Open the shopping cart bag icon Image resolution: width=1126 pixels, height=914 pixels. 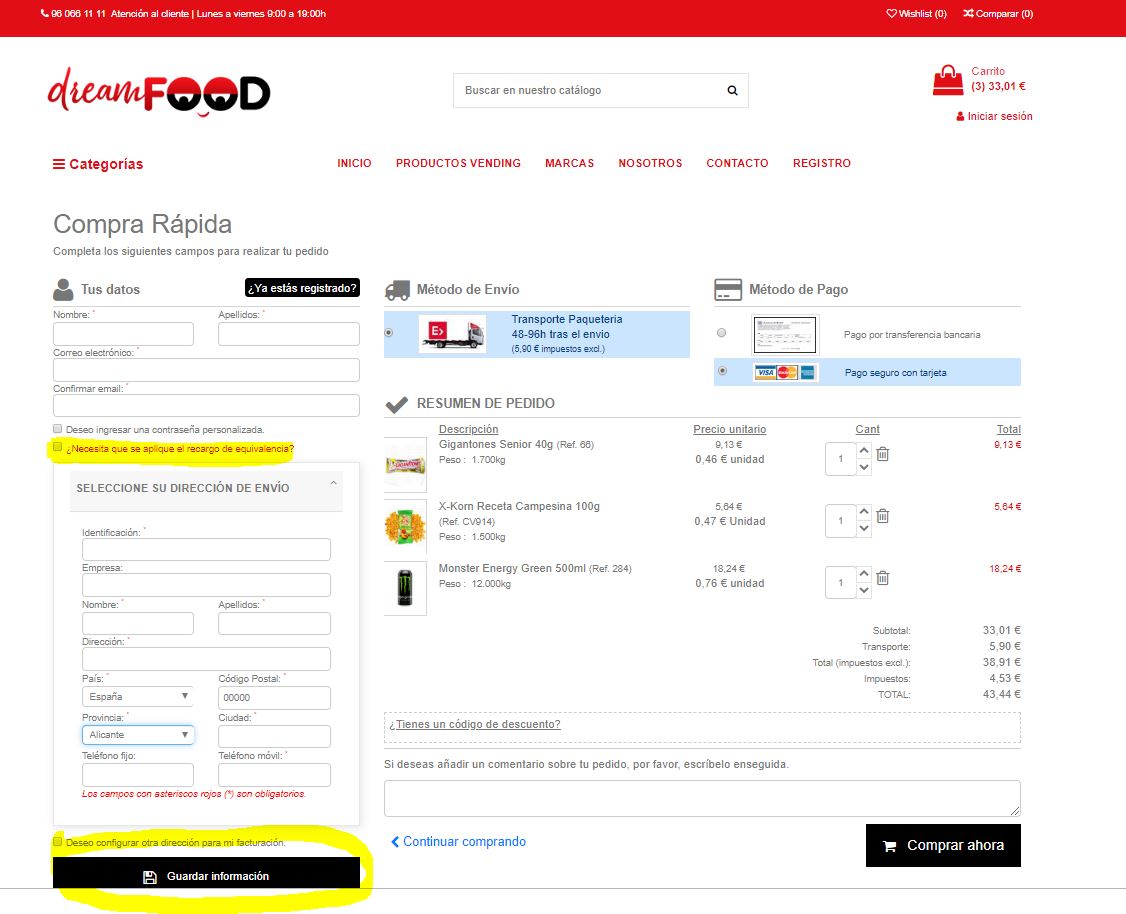coord(948,80)
